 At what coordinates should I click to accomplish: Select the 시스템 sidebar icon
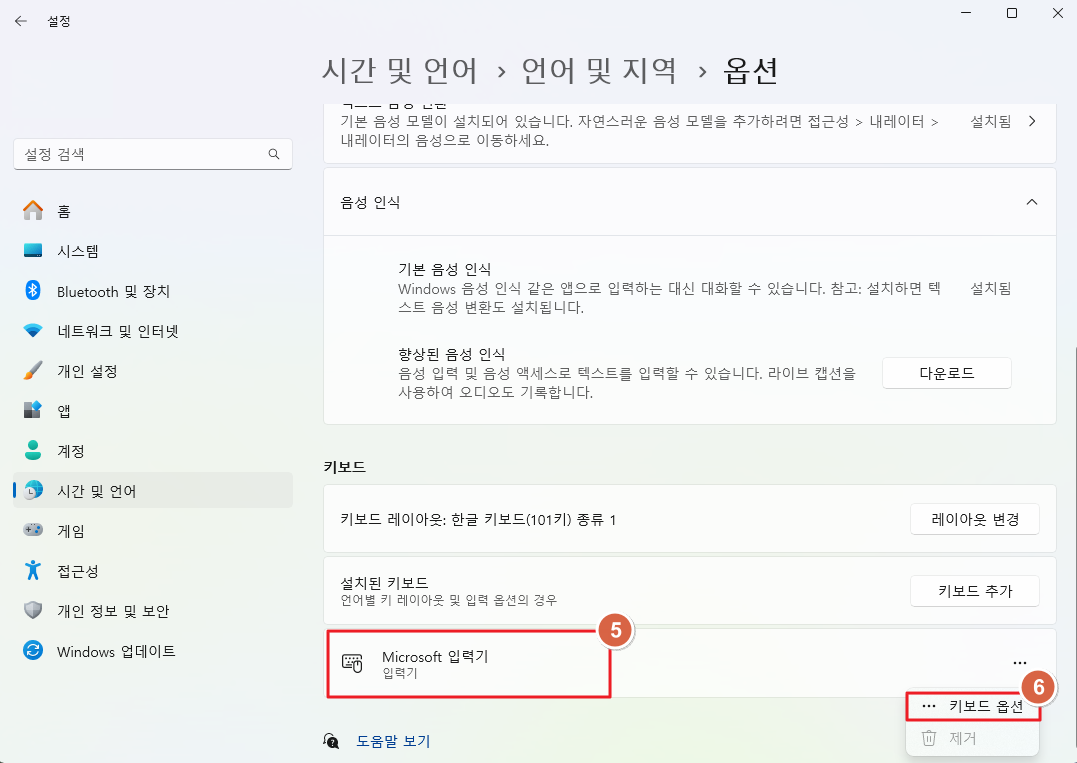(70, 251)
